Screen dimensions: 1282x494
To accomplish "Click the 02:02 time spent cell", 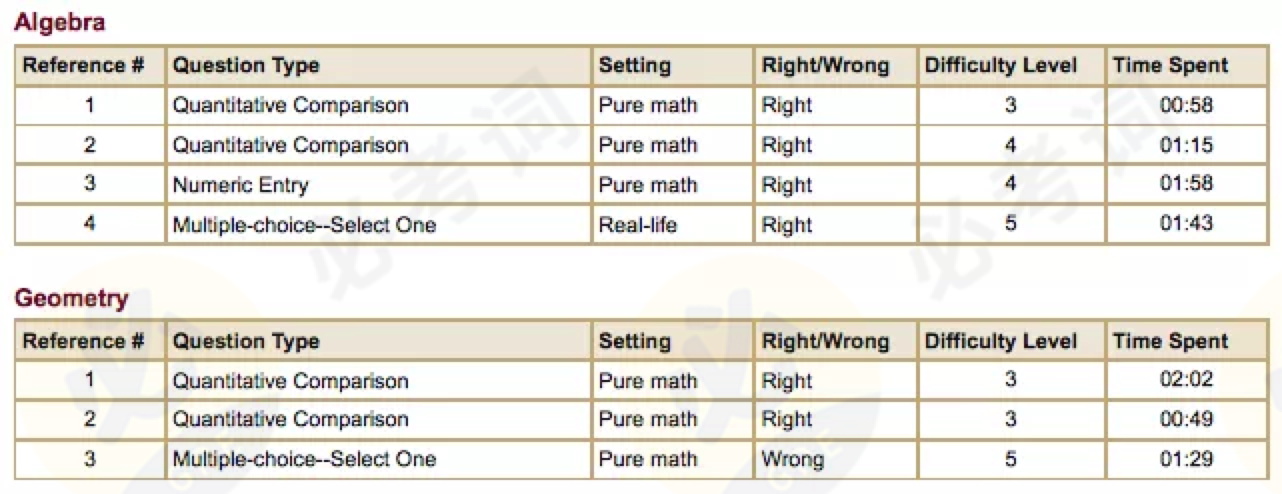I will point(1186,381).
